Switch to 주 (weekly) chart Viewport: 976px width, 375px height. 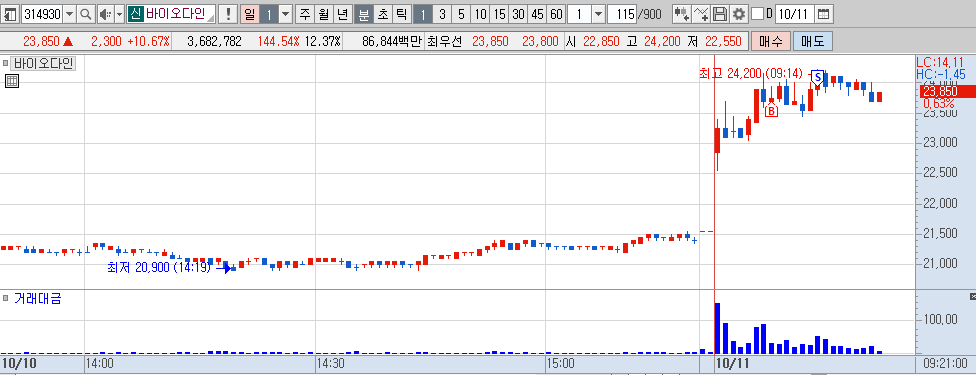(304, 14)
